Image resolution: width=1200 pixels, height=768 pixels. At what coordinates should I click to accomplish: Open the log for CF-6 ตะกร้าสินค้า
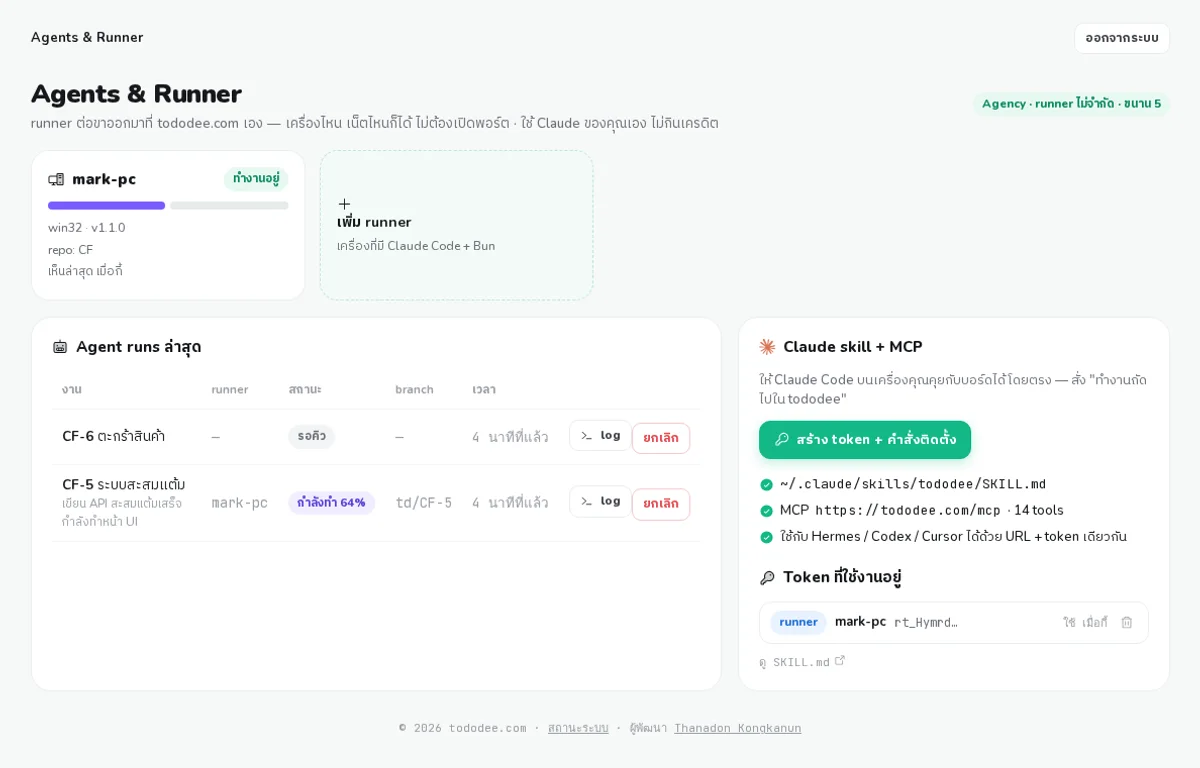(600, 436)
